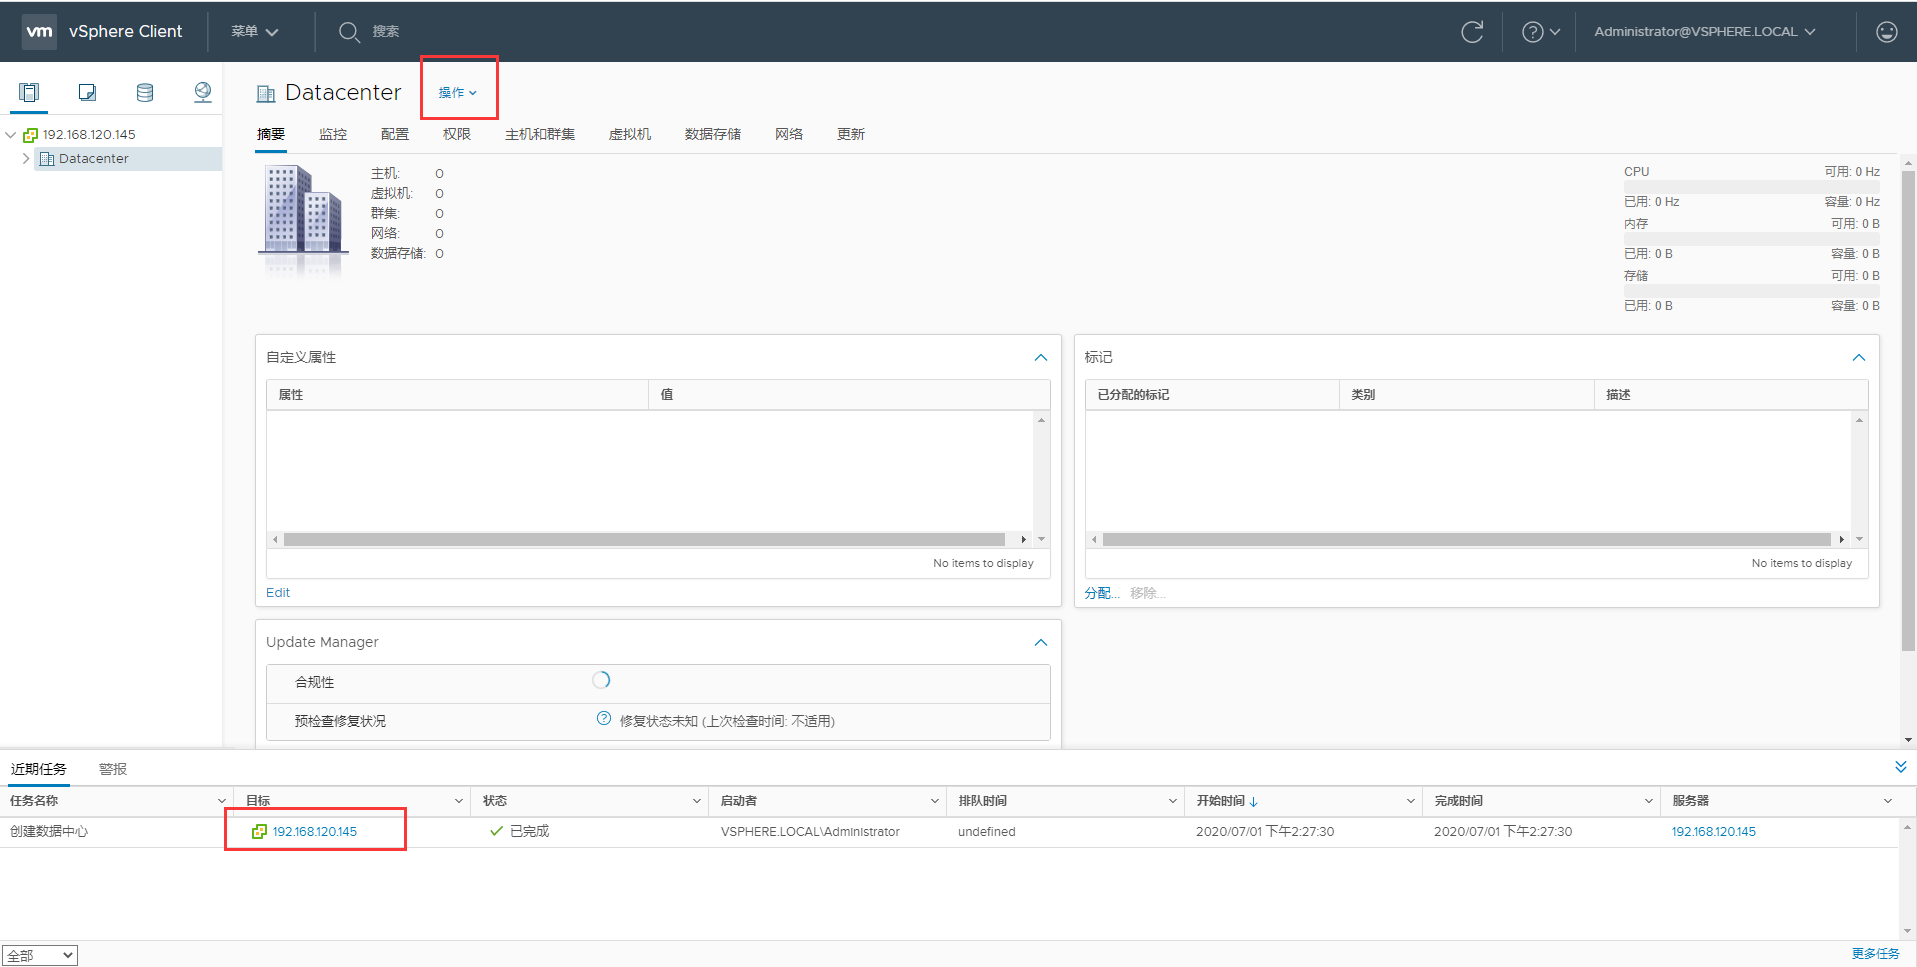
Task: Open 更多任务 to view more tasks
Action: click(1875, 954)
